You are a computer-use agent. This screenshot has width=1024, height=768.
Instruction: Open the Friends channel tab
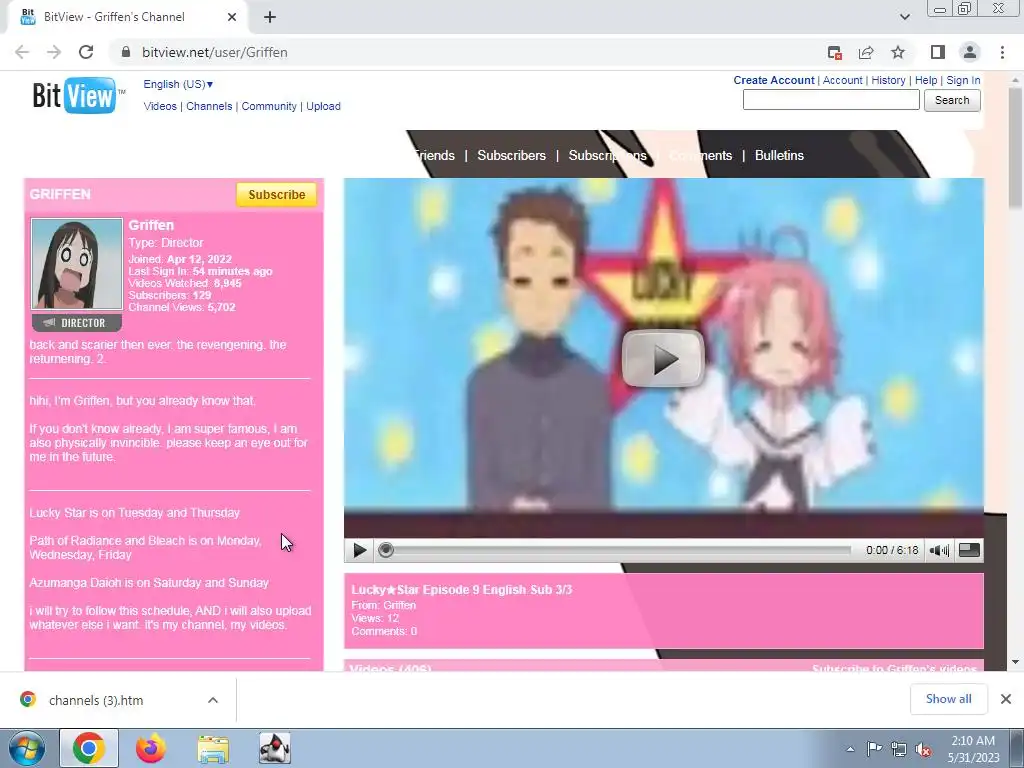(x=434, y=155)
